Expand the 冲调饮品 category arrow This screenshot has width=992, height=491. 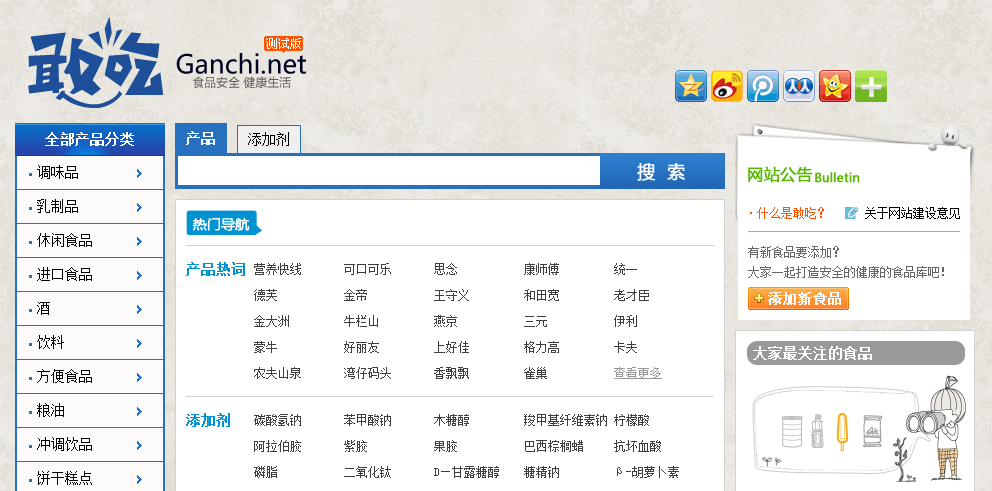(x=139, y=445)
